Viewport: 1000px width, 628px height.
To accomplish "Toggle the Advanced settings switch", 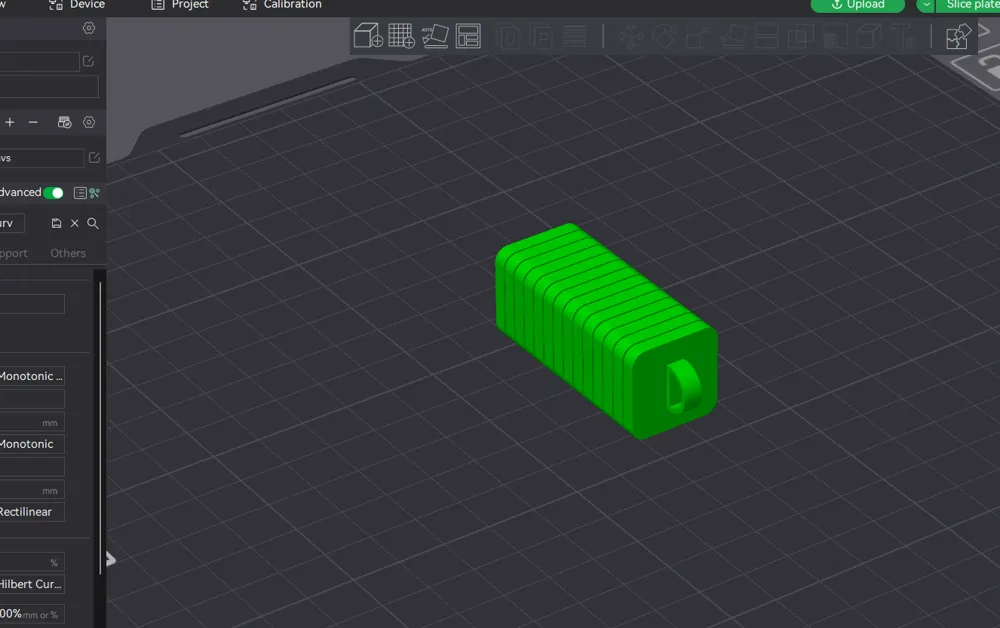I will 53,193.
